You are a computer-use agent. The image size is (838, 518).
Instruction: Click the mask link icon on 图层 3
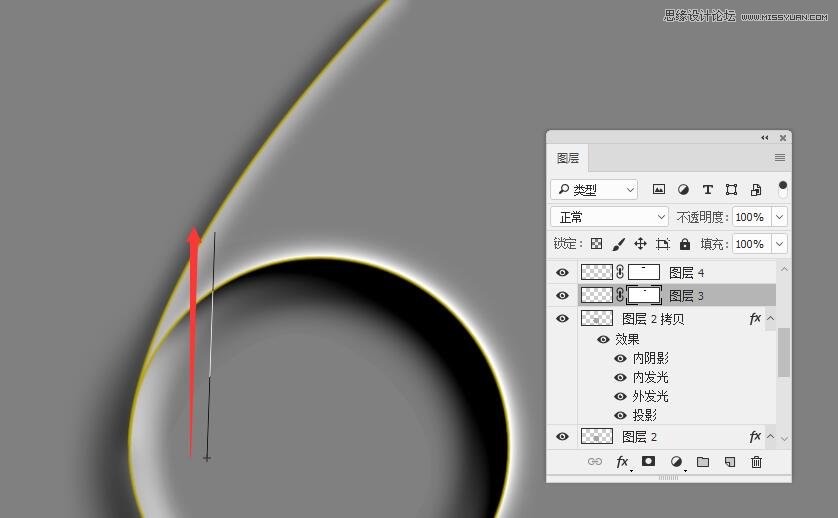620,295
